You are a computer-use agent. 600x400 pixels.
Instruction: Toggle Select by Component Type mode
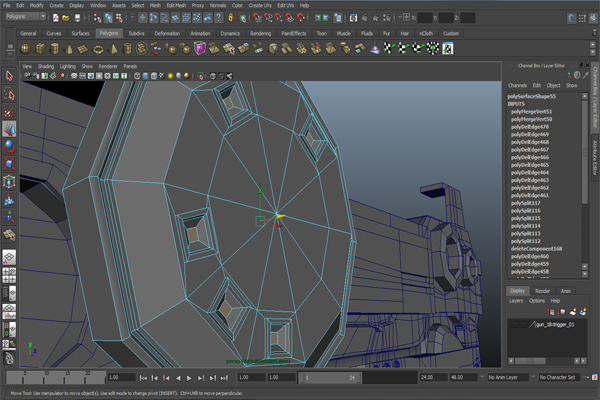point(119,18)
